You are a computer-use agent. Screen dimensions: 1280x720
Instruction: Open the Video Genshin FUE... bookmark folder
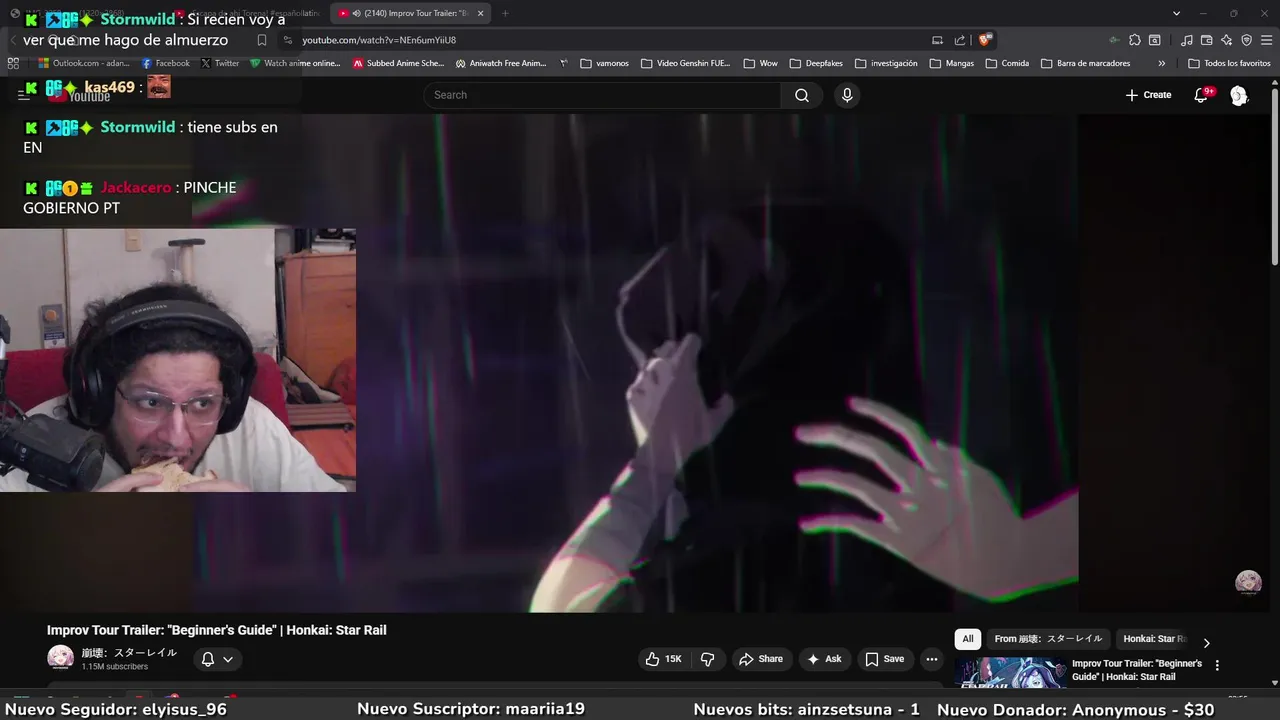coord(686,63)
